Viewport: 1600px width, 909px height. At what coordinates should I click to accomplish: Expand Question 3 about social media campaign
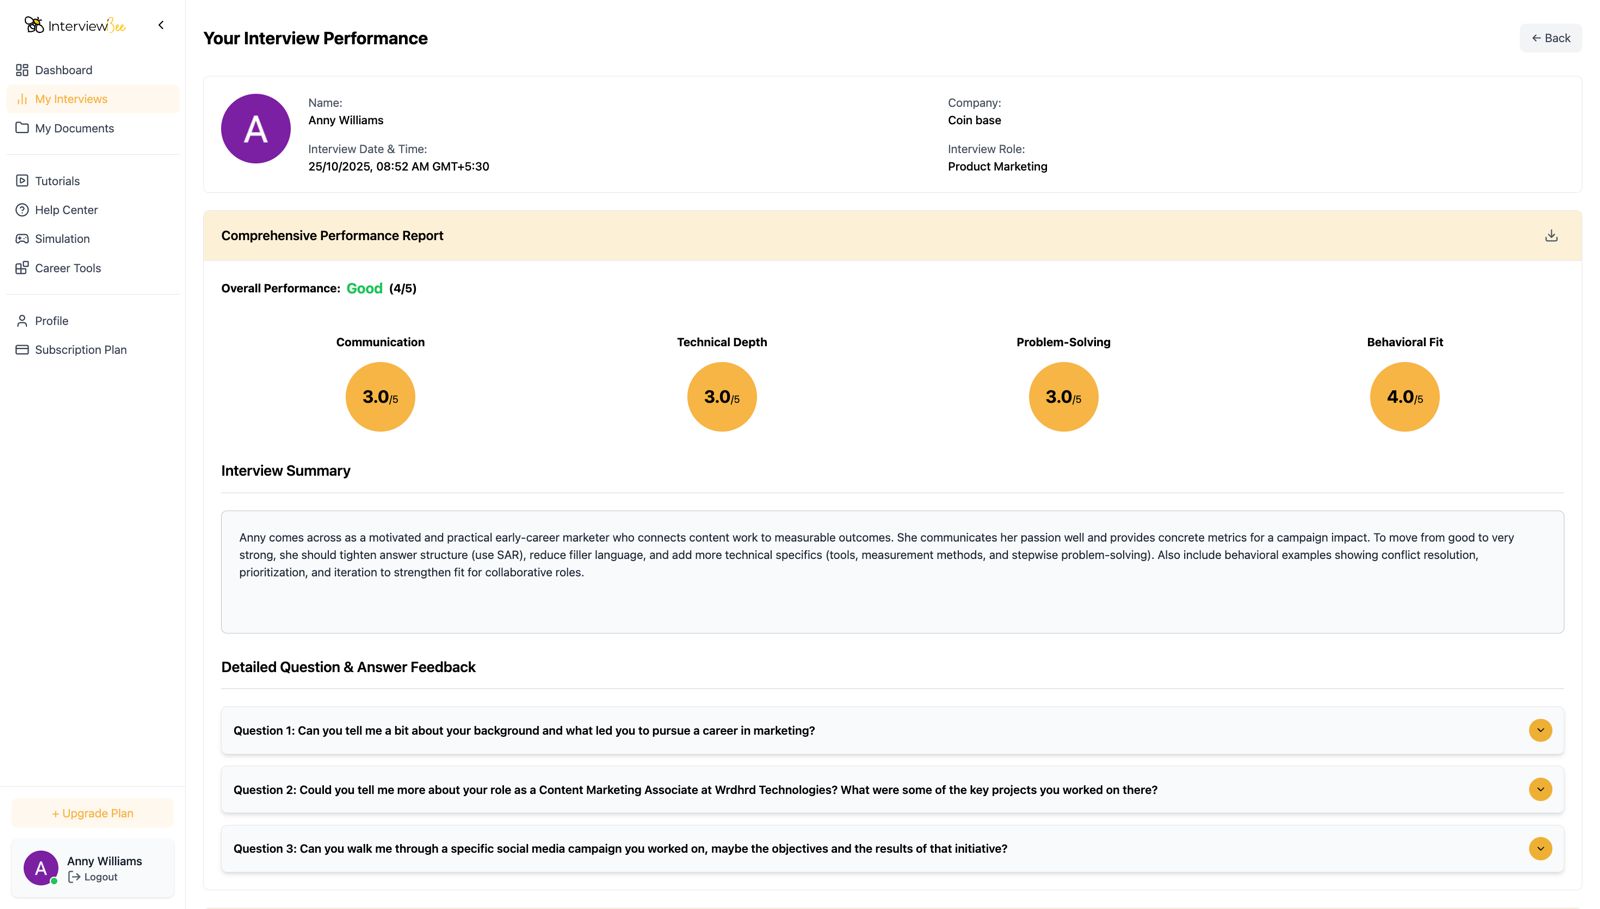point(1540,849)
